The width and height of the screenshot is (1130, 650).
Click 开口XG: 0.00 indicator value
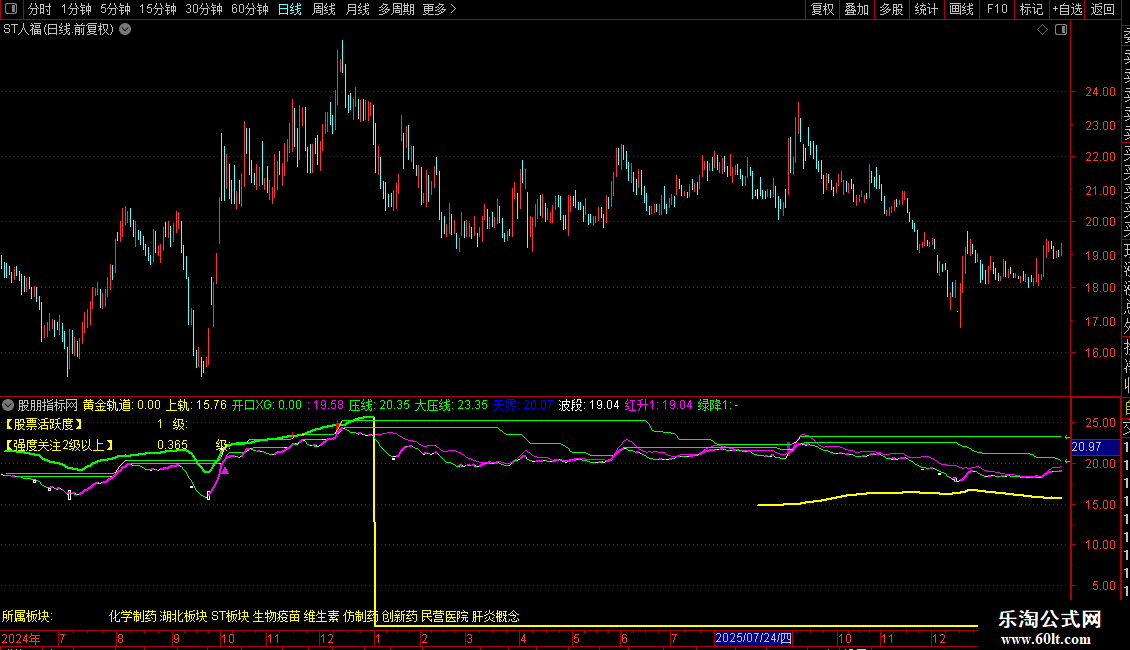pos(267,406)
